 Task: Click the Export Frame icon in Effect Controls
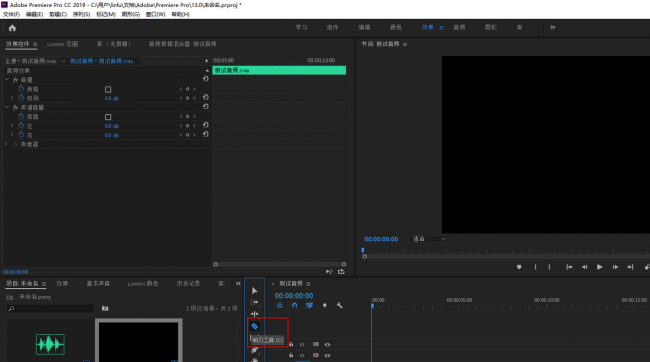point(341,272)
